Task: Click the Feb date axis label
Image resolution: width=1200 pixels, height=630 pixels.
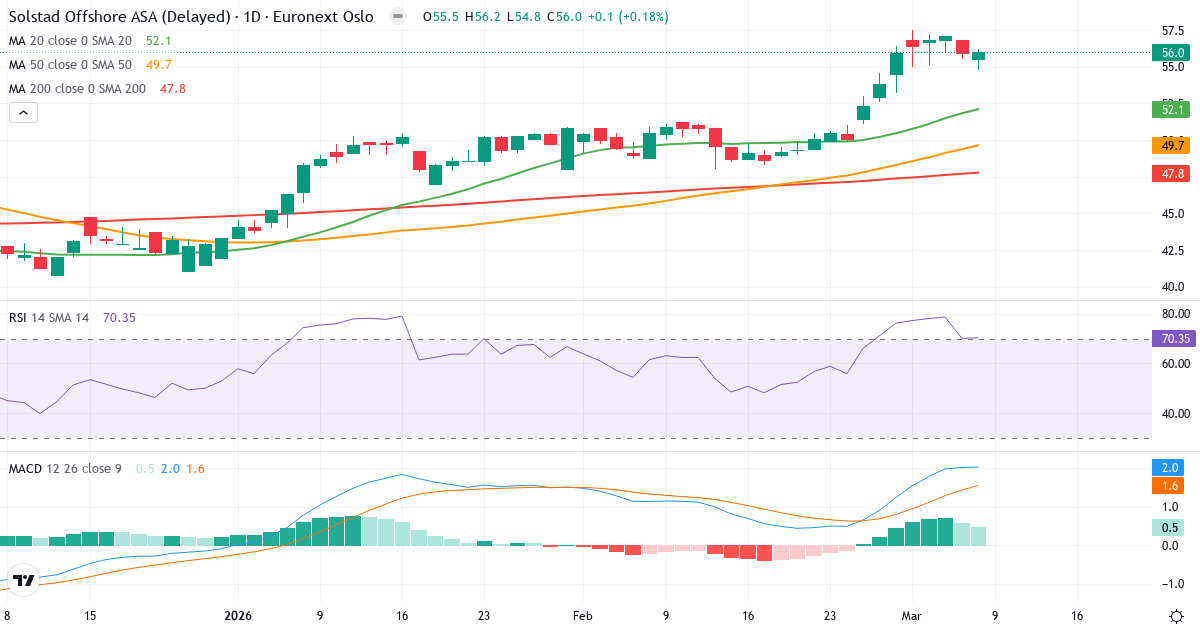Action: click(583, 616)
